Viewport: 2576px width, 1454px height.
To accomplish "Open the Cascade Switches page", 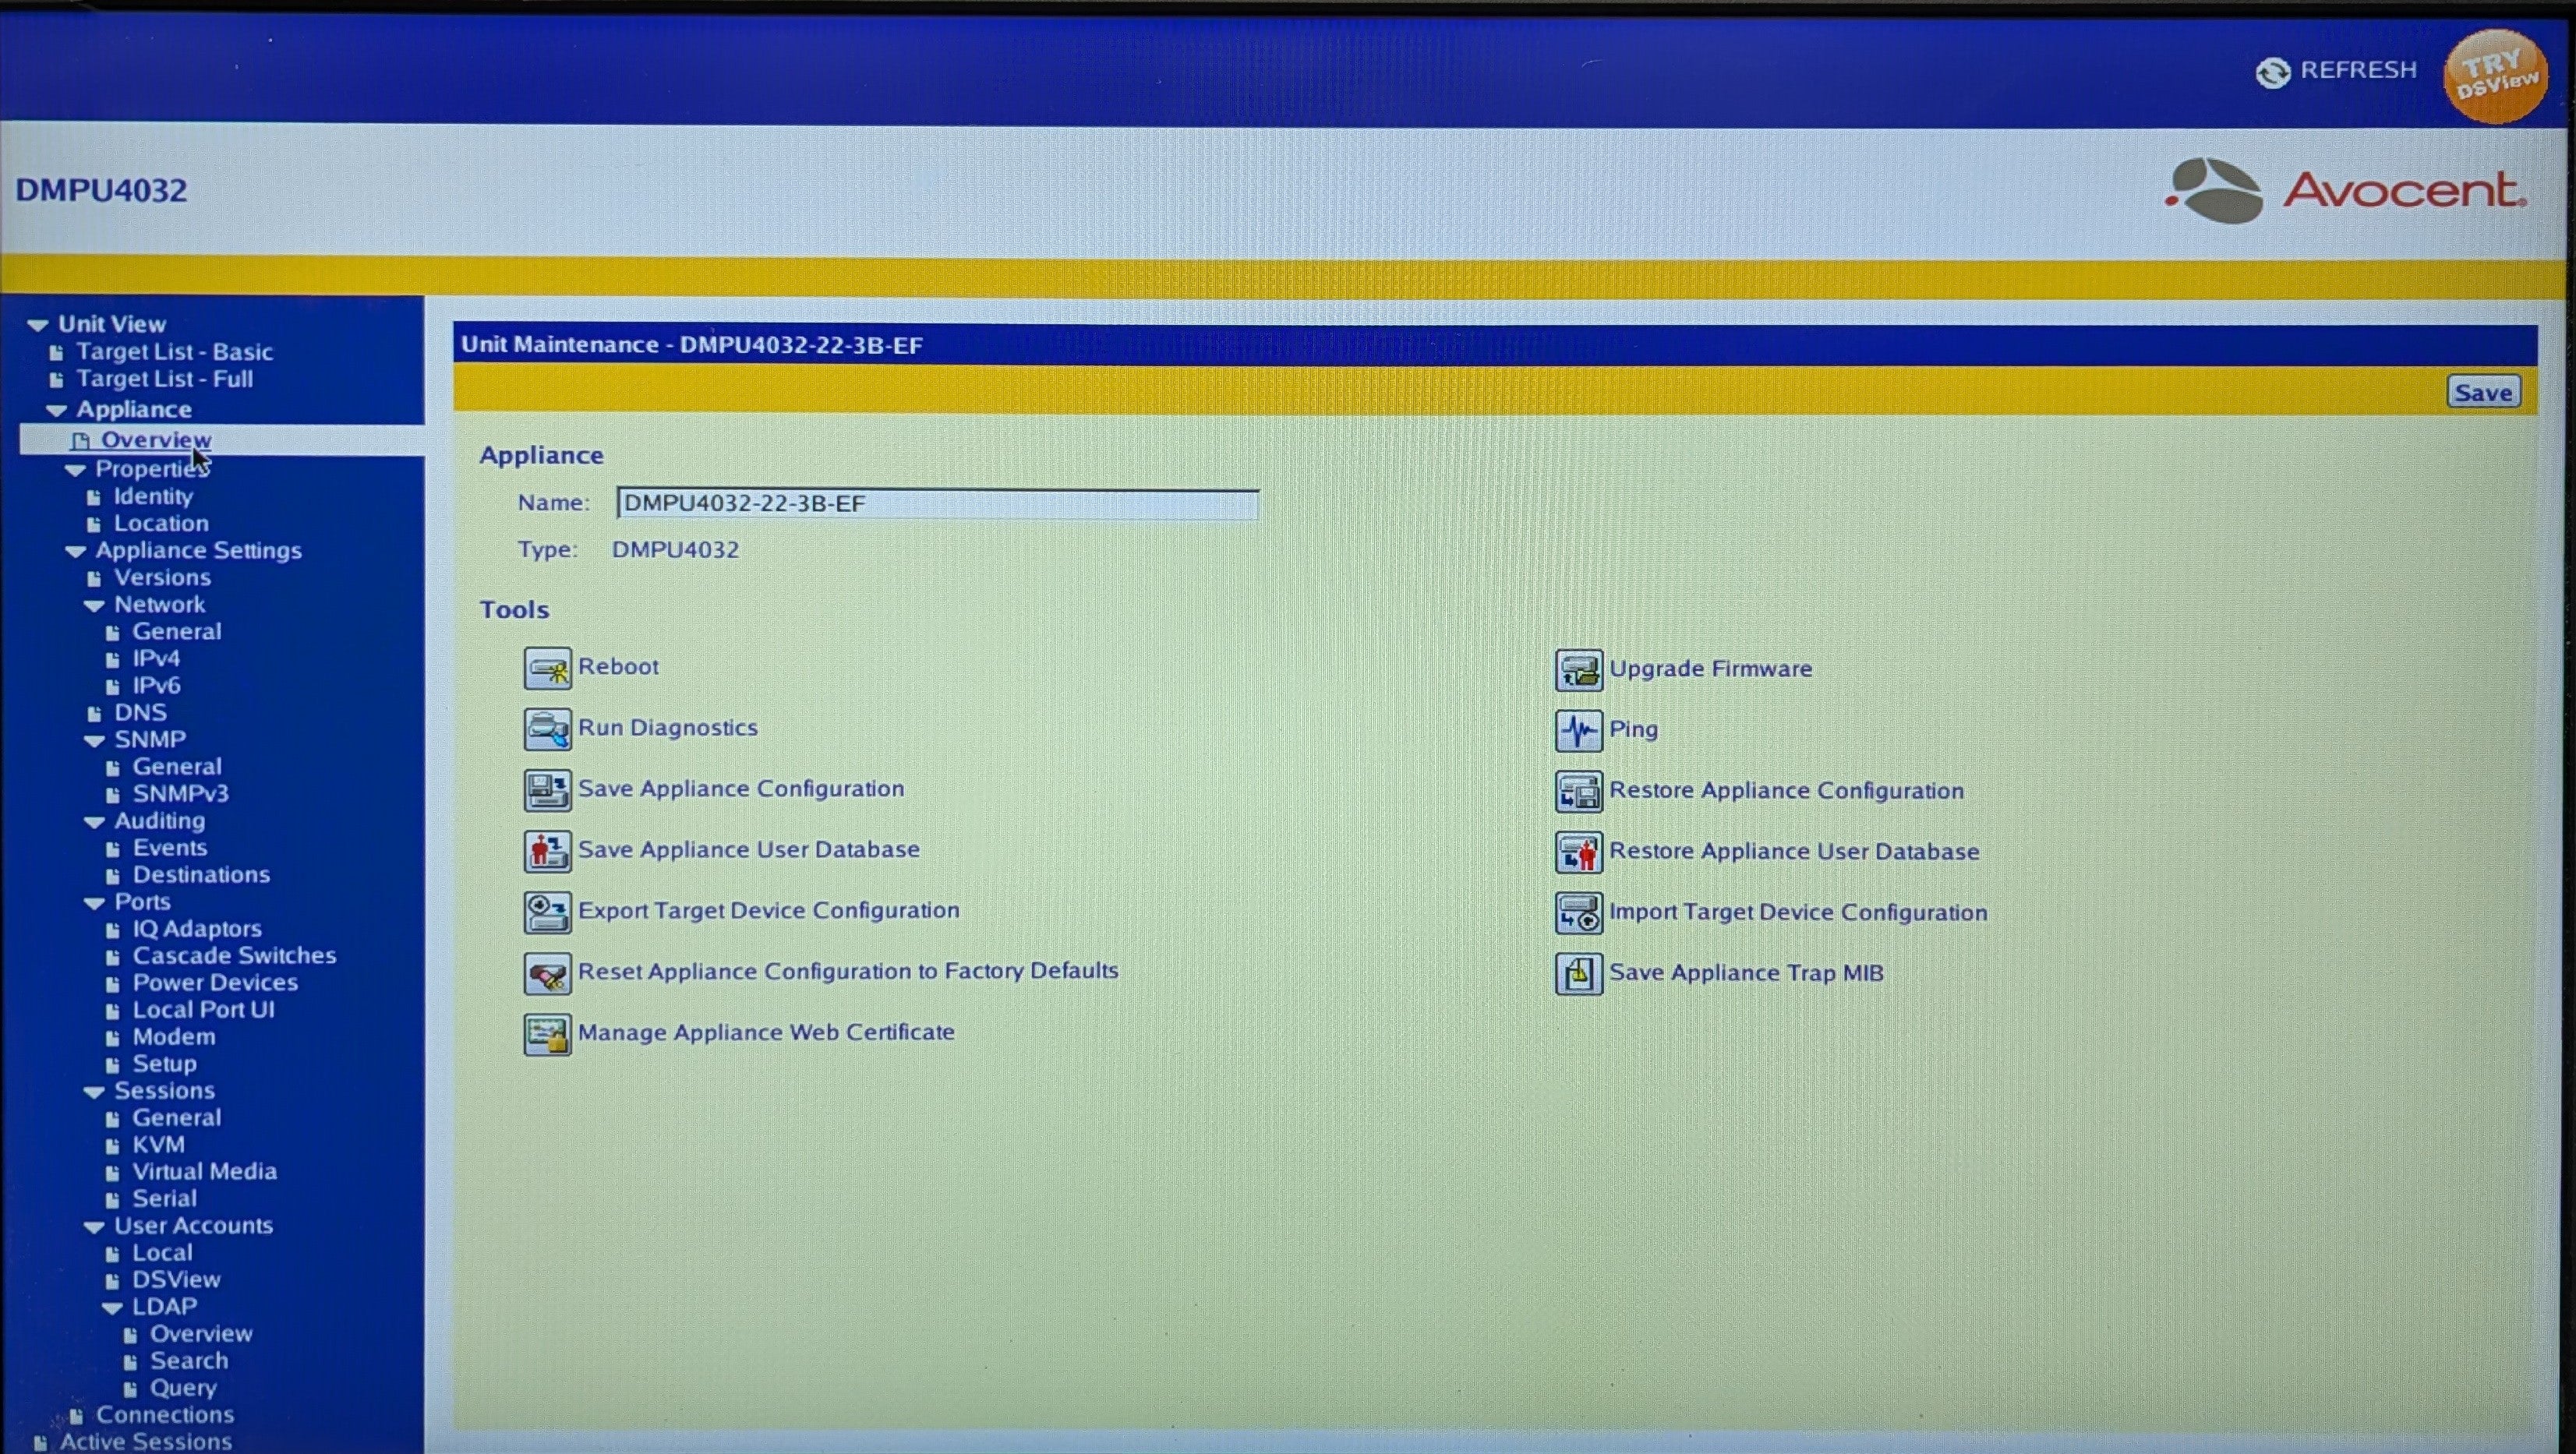I will click(x=234, y=955).
